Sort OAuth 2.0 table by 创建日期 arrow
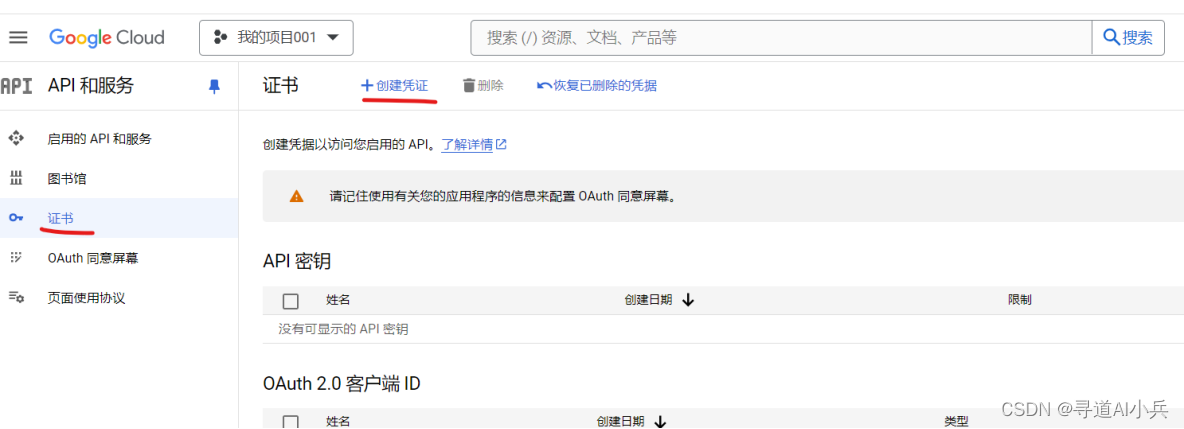 click(x=659, y=421)
